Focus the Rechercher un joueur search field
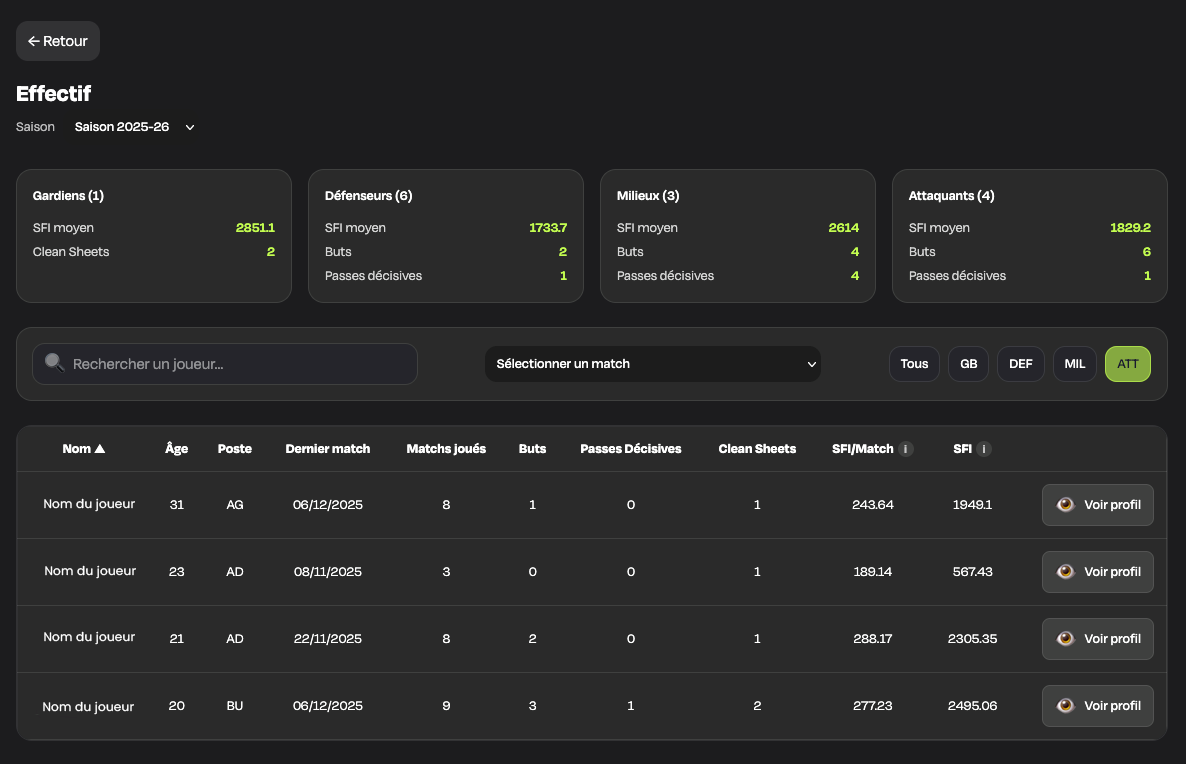This screenshot has width=1186, height=764. [240, 364]
